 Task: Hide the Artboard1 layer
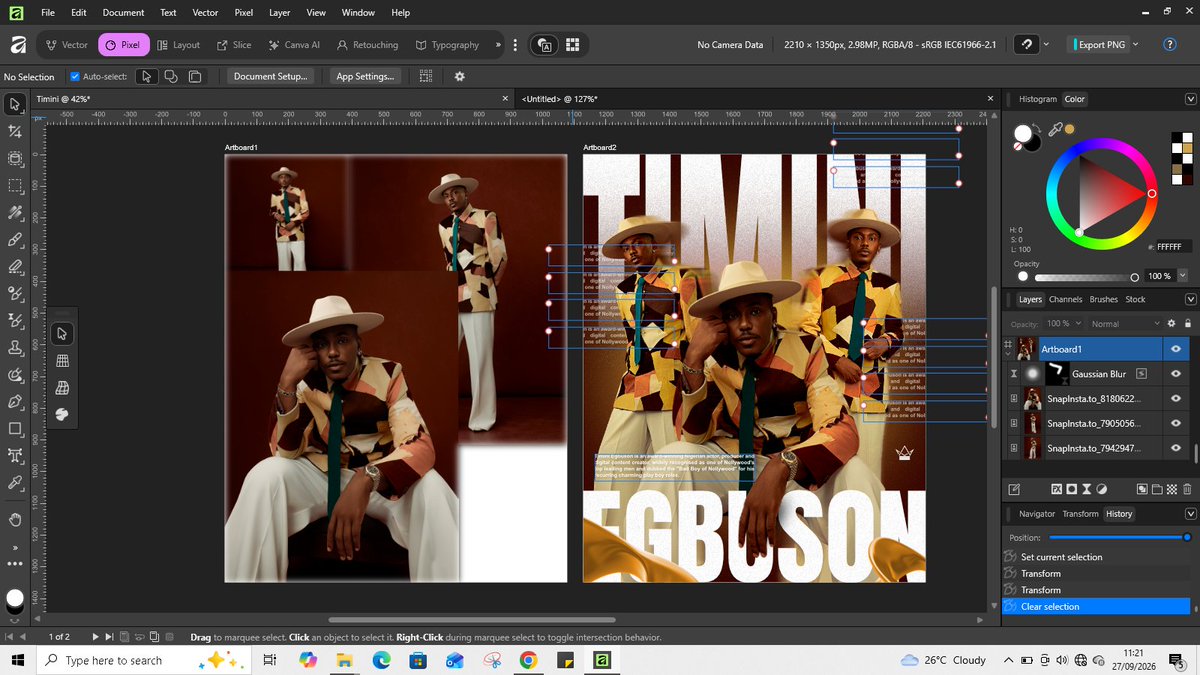tap(1176, 349)
